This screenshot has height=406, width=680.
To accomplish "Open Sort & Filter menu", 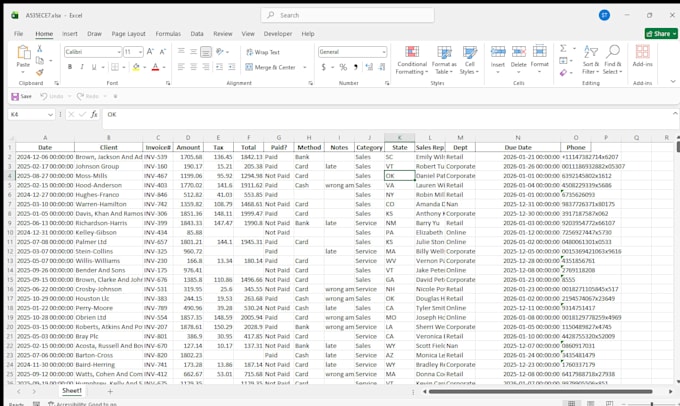I will tap(591, 60).
